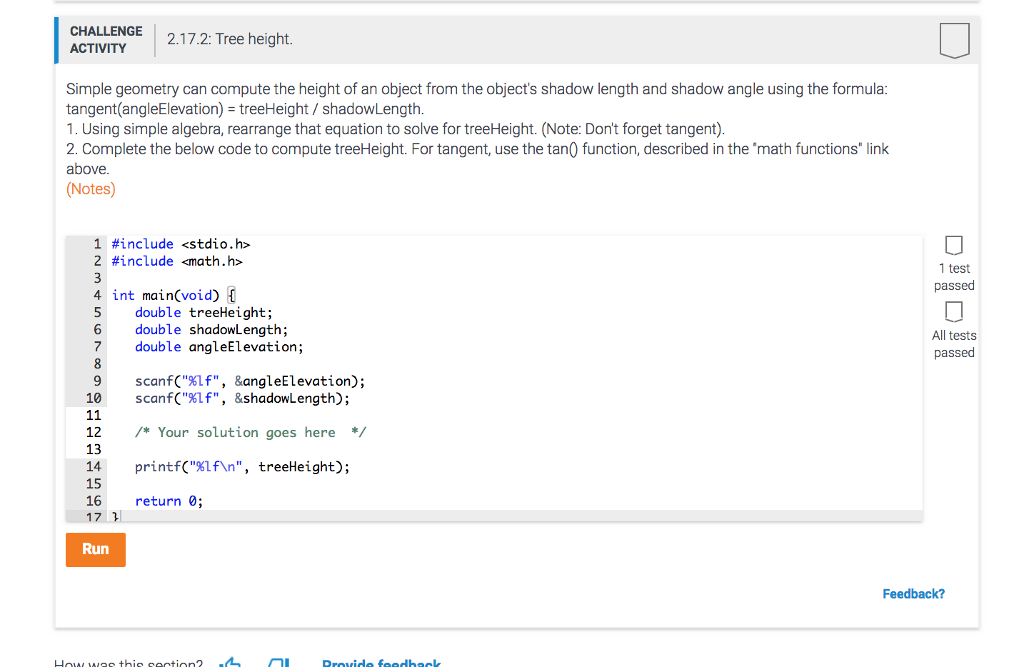Click the thumbs down icon
Image resolution: width=1024 pixels, height=667 pixels.
coord(279,662)
